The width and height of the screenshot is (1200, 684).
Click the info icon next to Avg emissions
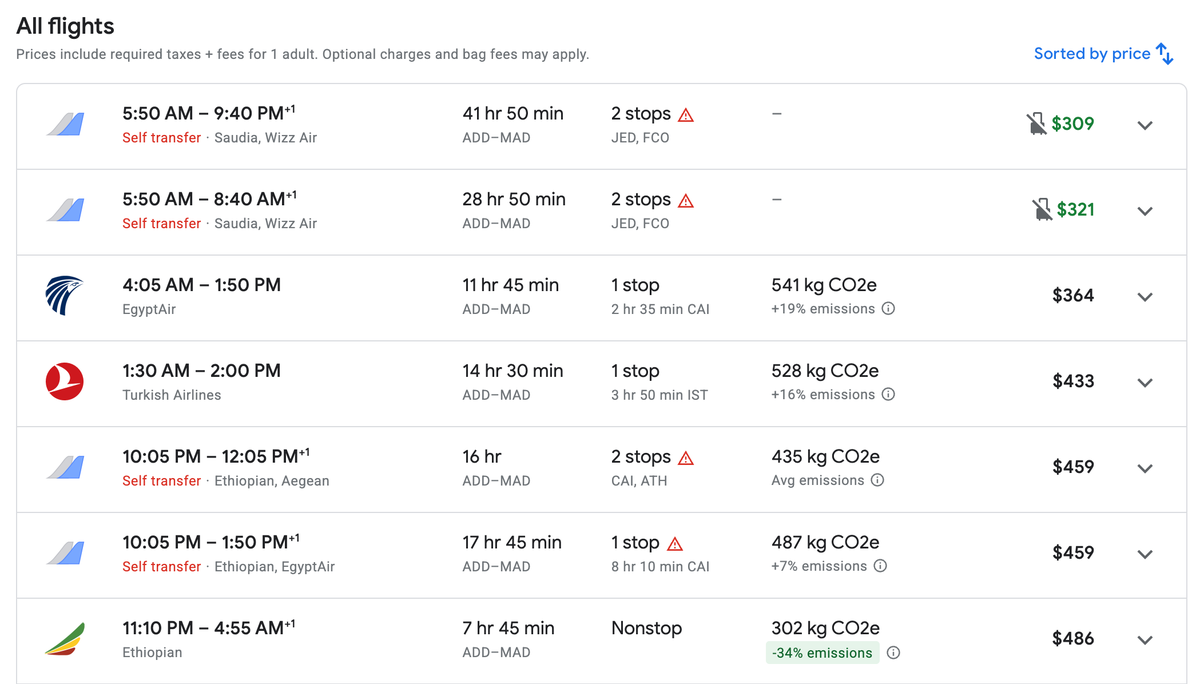point(878,481)
